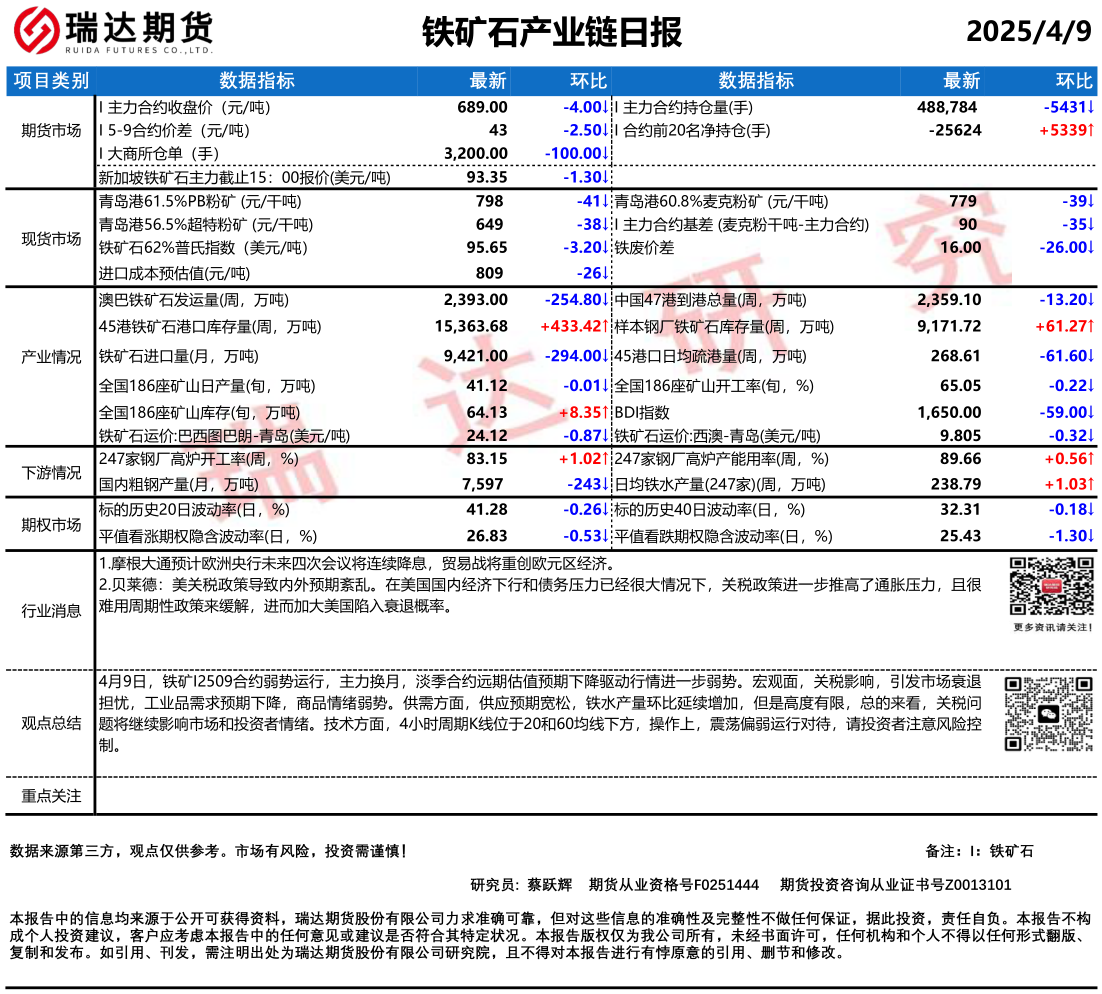Click the I 主力合约持仓量 indicator label

685,108
